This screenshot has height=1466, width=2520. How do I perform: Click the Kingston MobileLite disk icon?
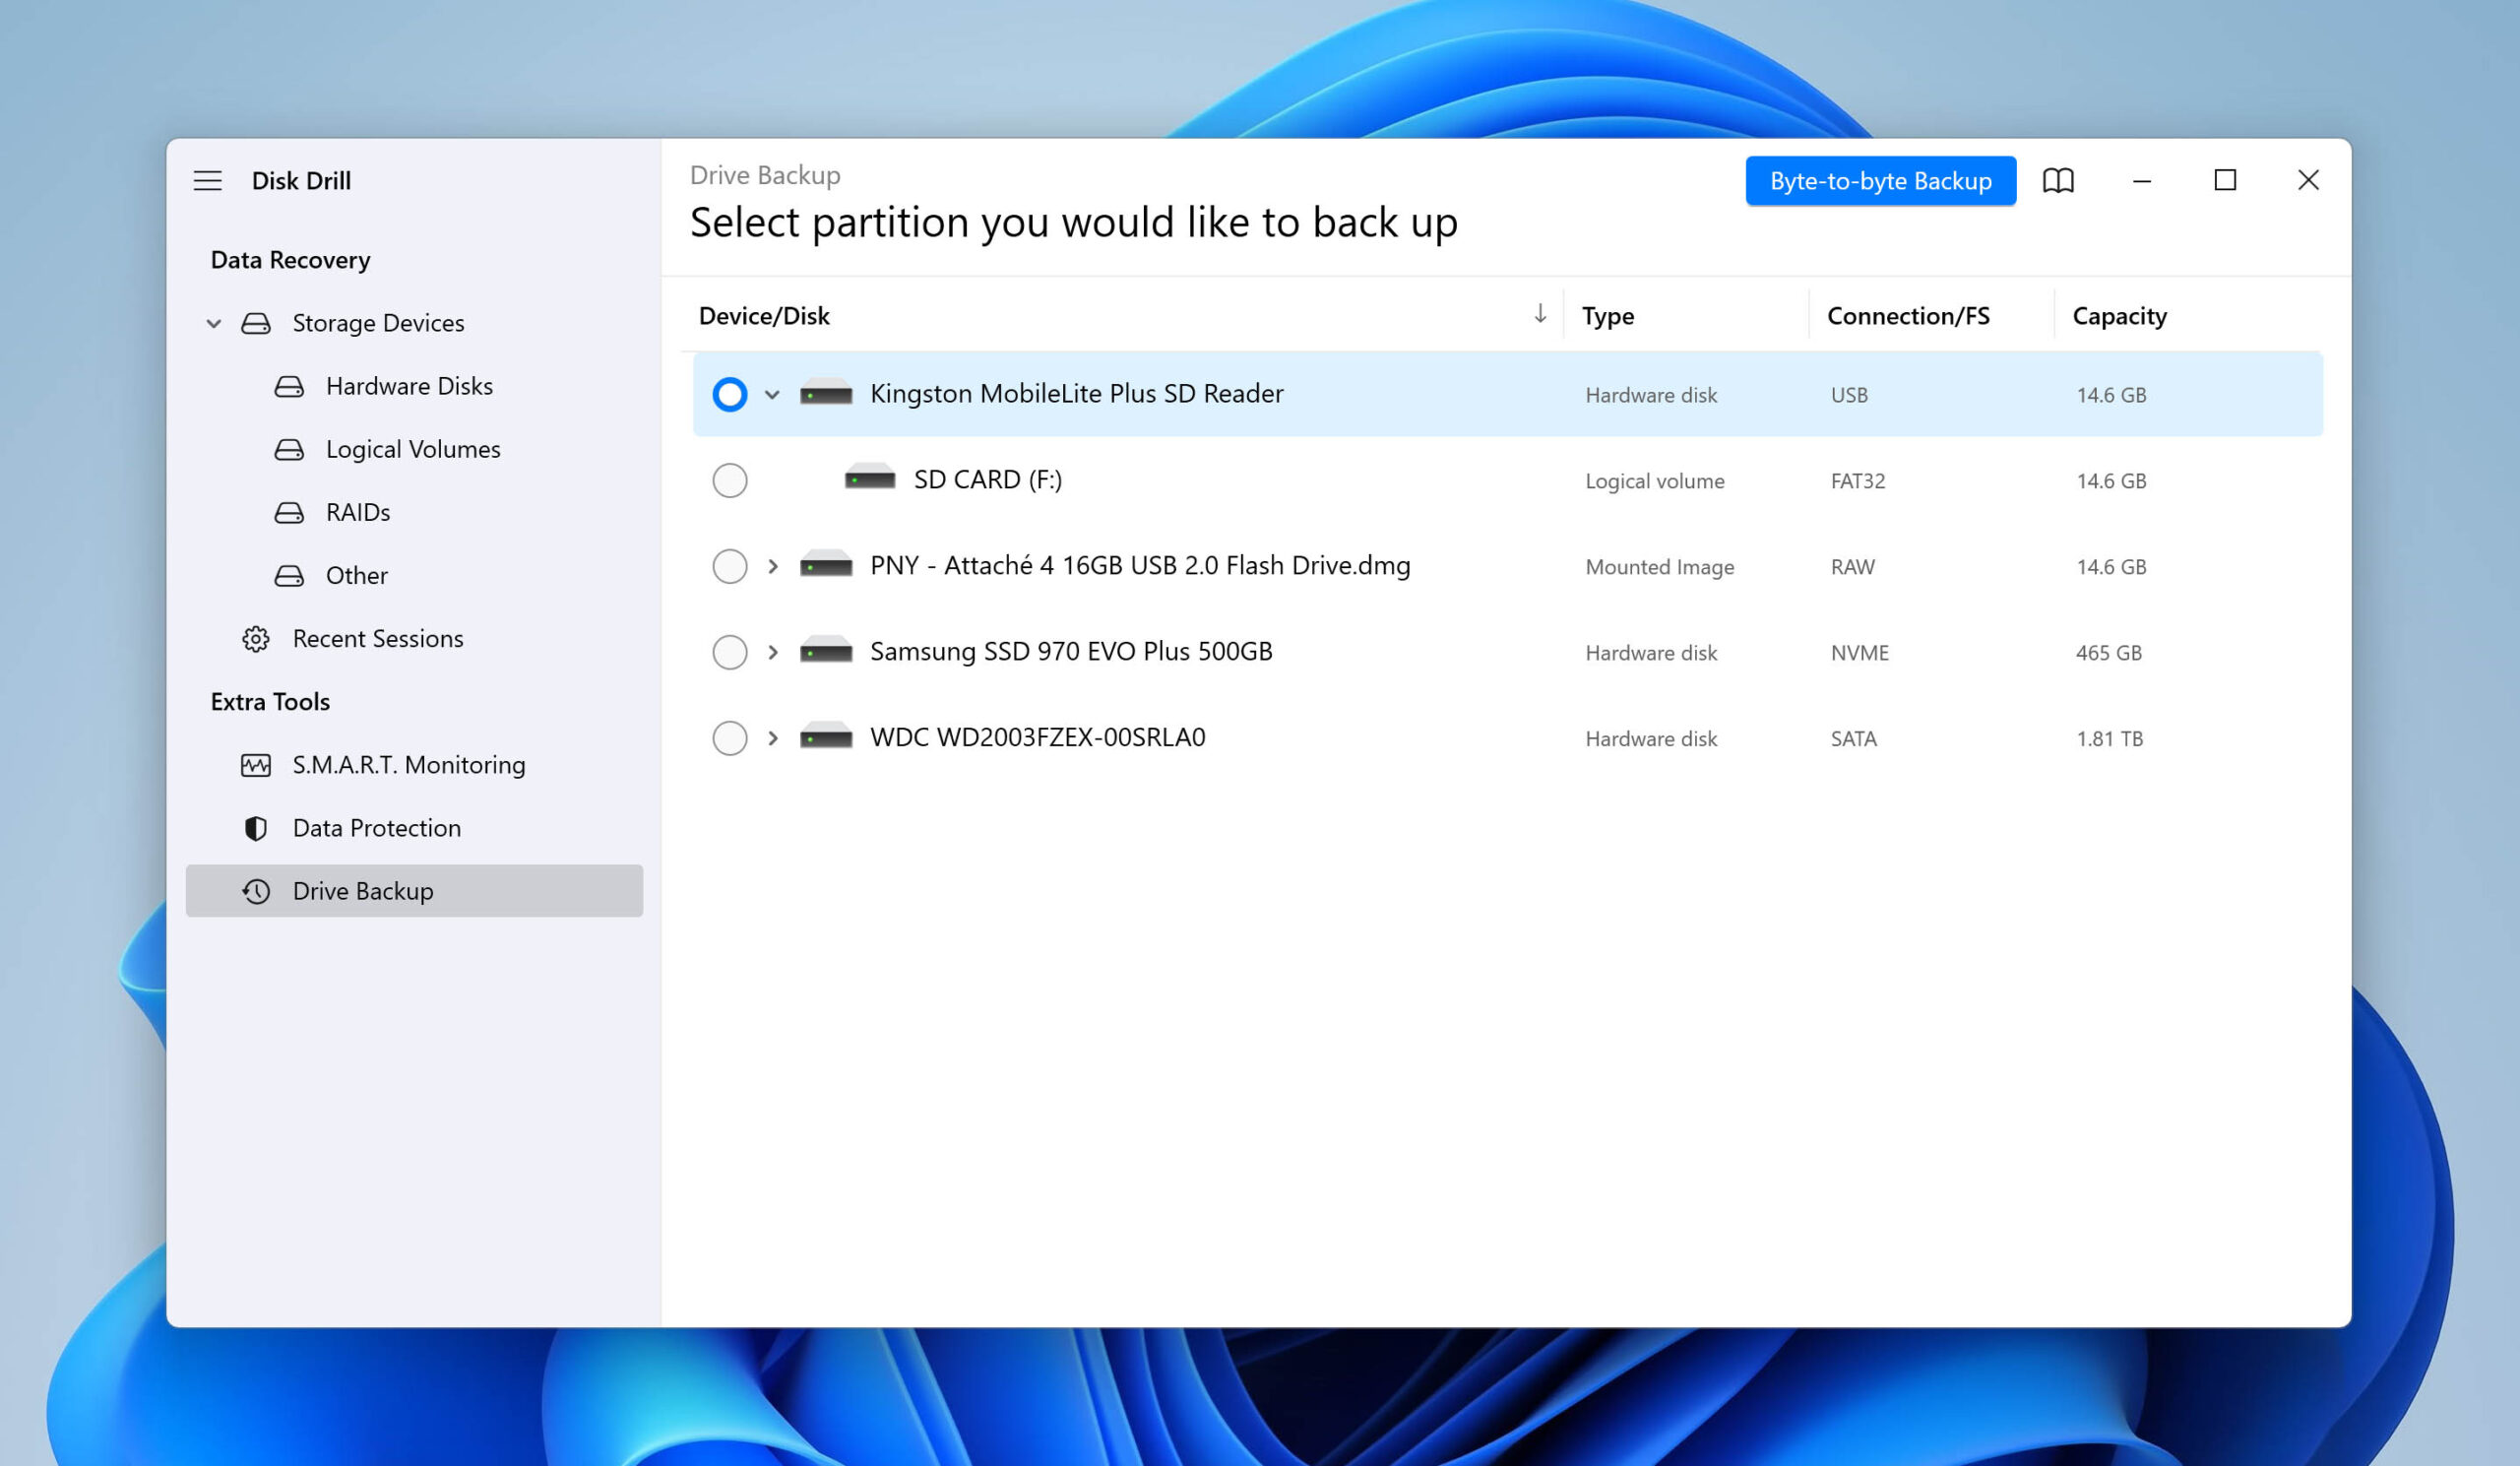coord(826,394)
